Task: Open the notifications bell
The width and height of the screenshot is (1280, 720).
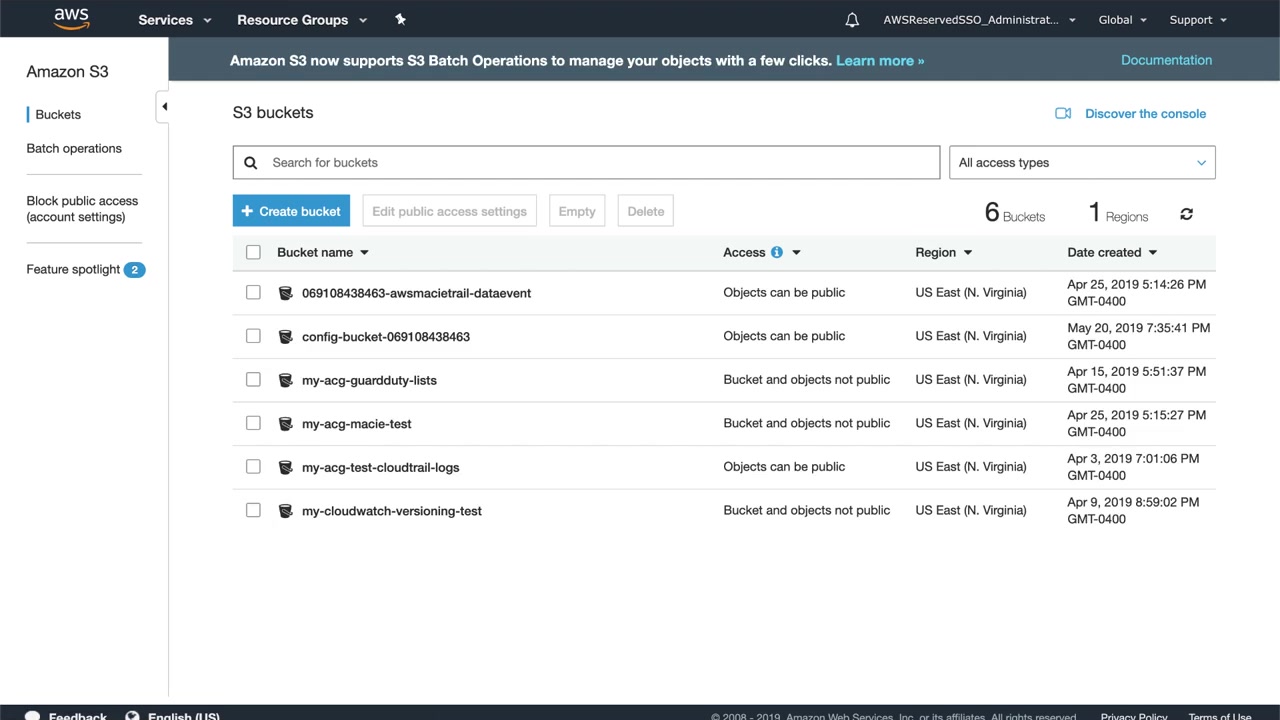Action: (x=852, y=20)
